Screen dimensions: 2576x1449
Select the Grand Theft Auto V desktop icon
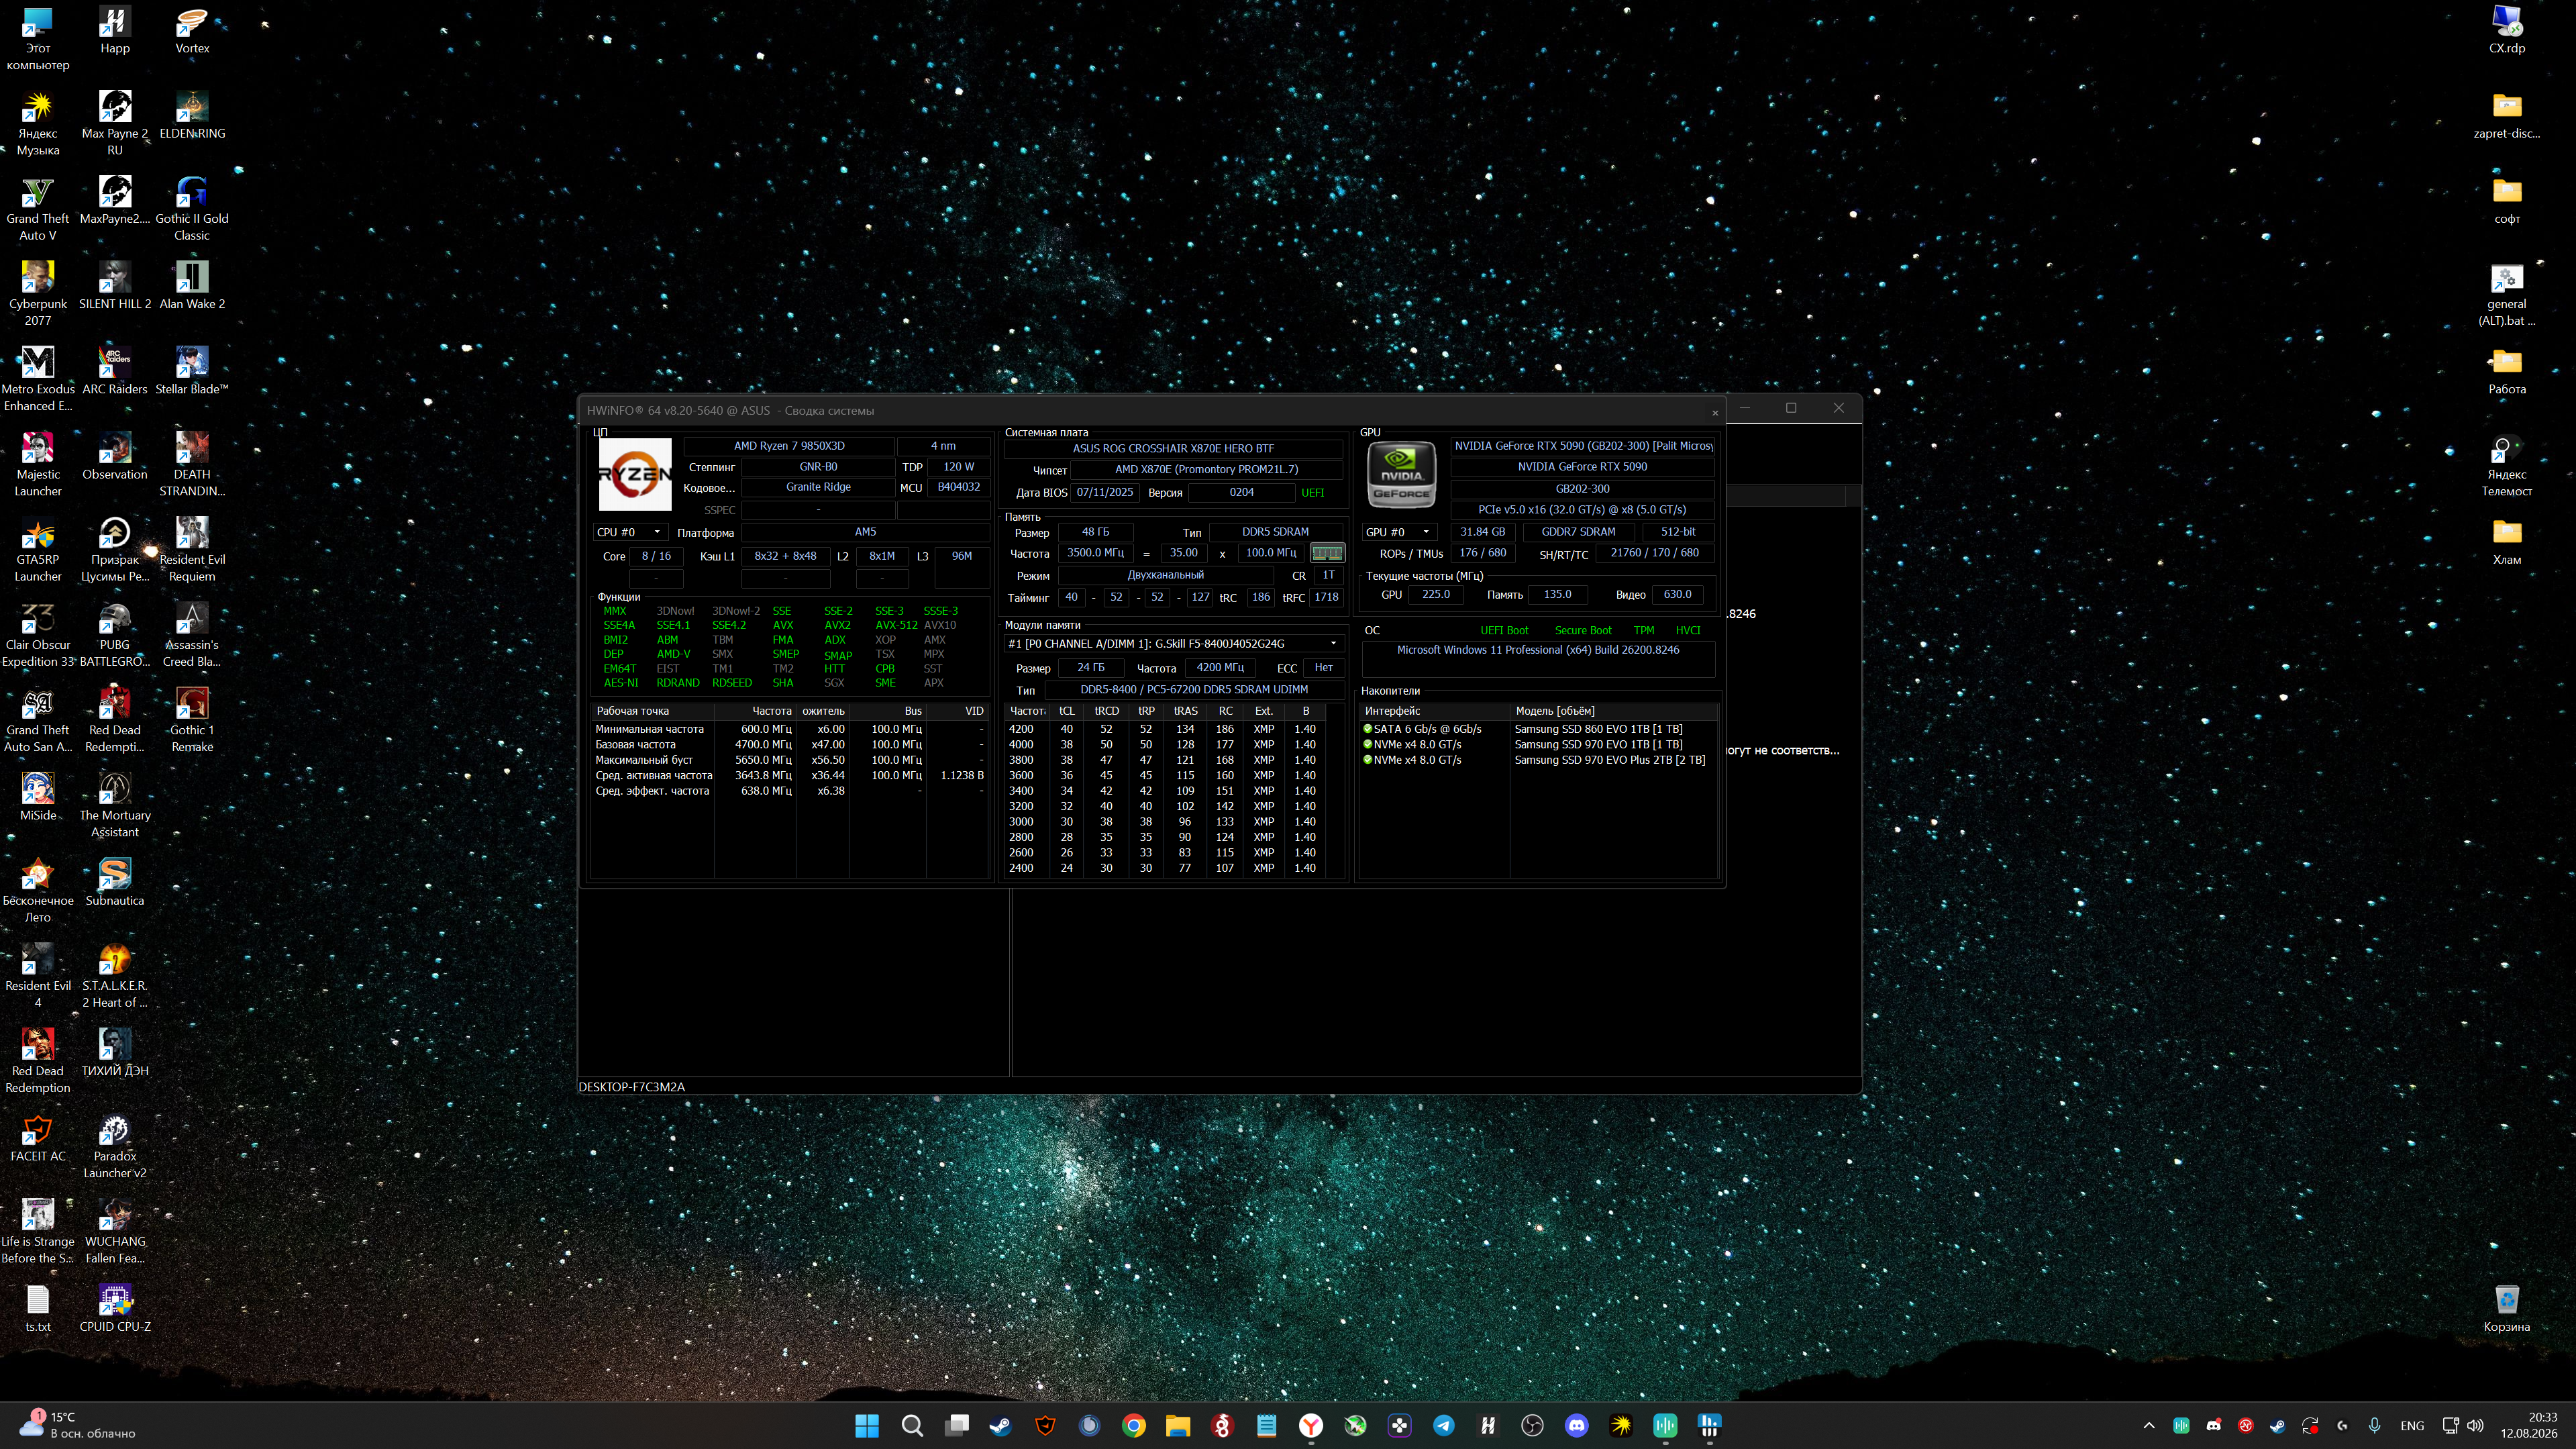pos(38,208)
